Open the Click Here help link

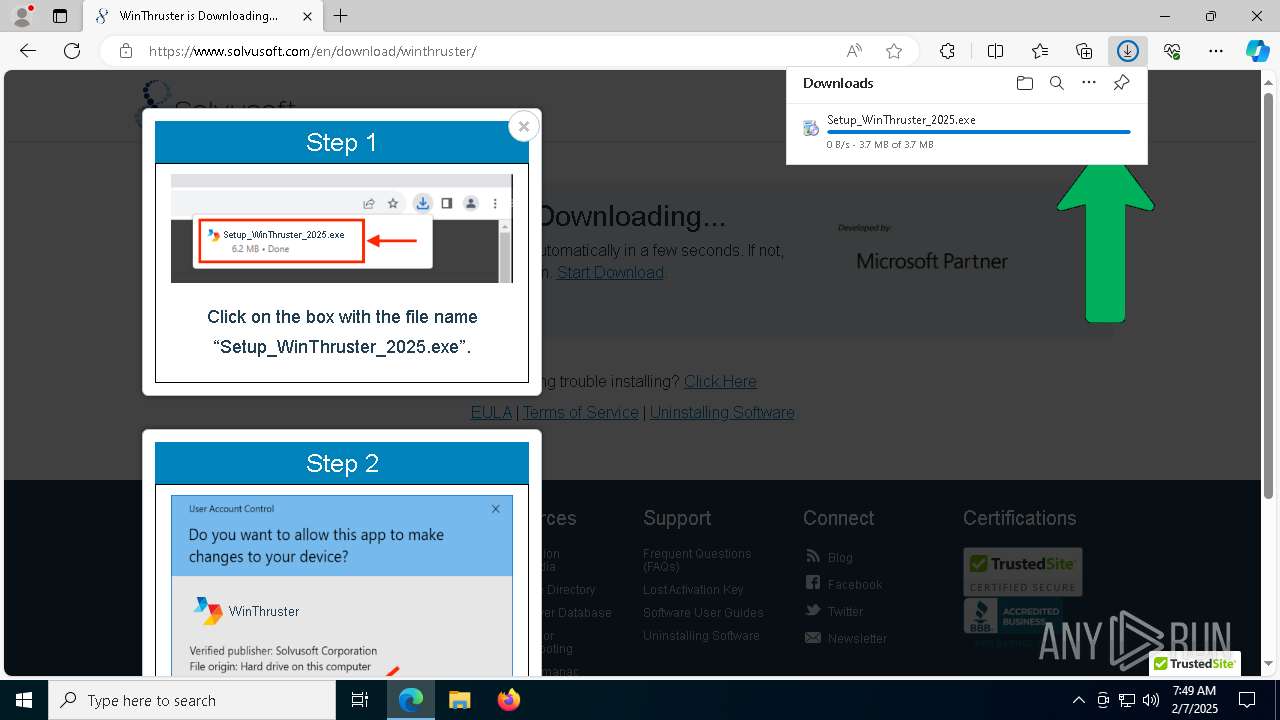(x=720, y=381)
